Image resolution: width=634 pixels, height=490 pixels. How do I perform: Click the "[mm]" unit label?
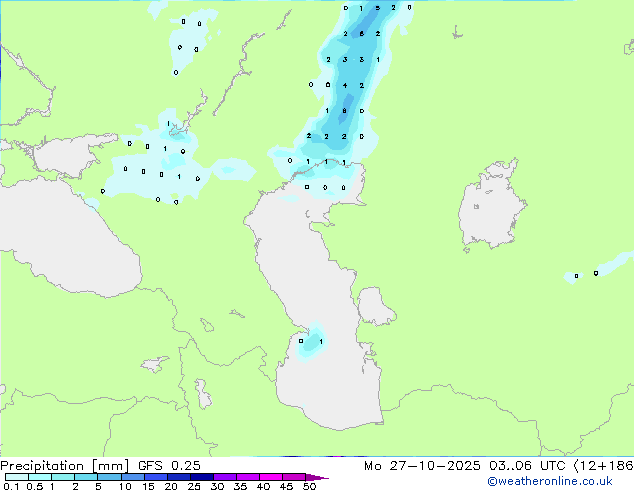click(111, 466)
